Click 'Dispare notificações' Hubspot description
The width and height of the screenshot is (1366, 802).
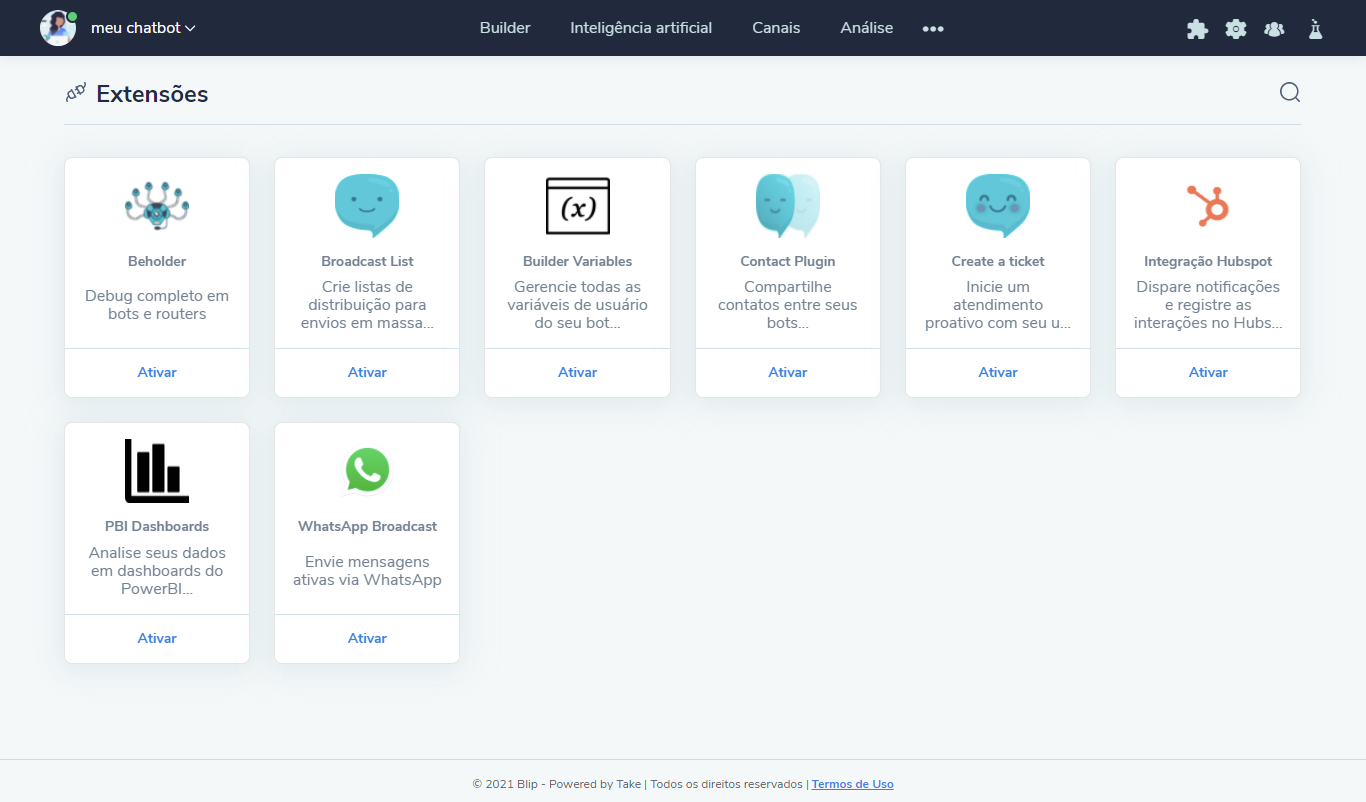click(x=1208, y=305)
